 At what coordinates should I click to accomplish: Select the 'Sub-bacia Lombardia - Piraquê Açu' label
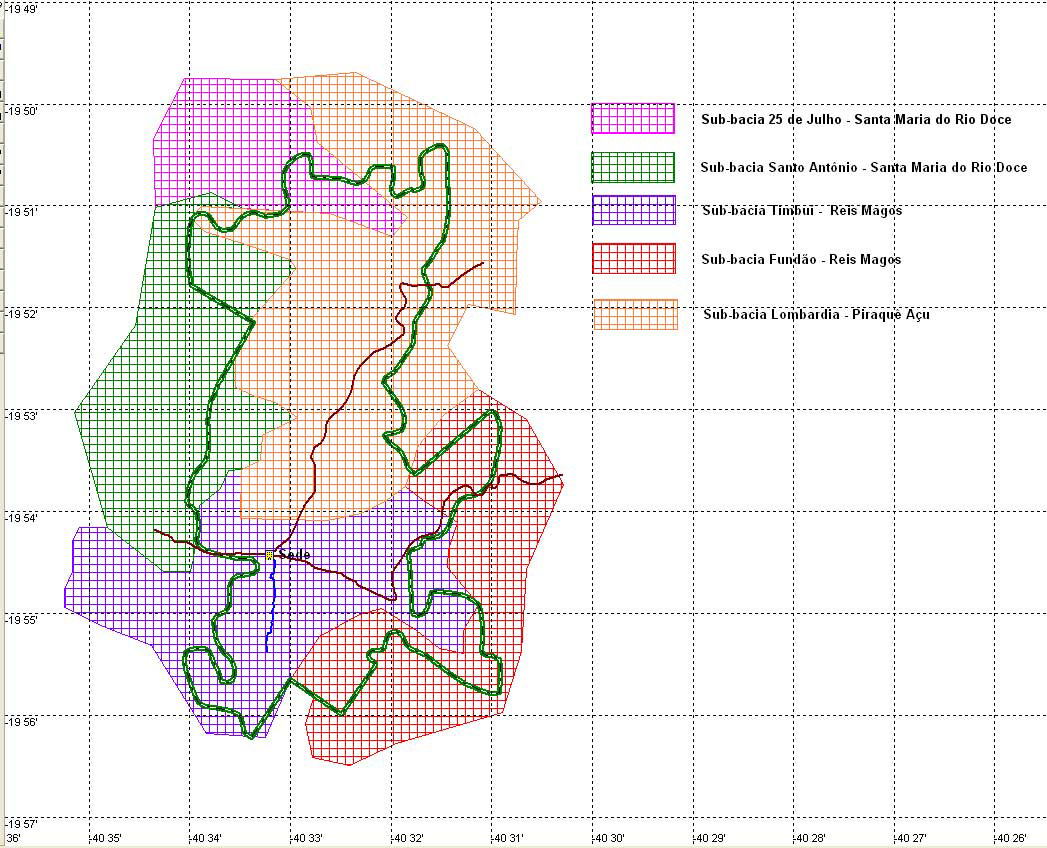816,315
